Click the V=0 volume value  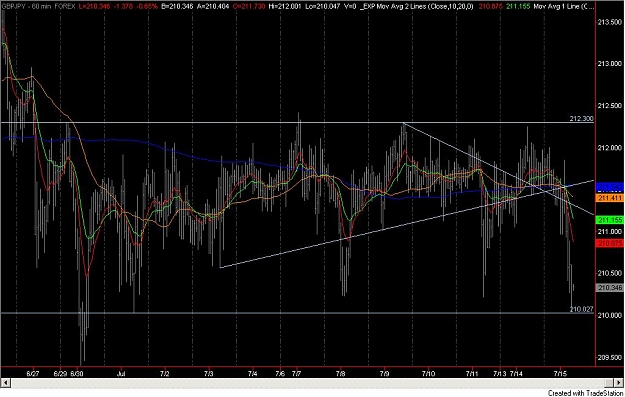pos(350,6)
